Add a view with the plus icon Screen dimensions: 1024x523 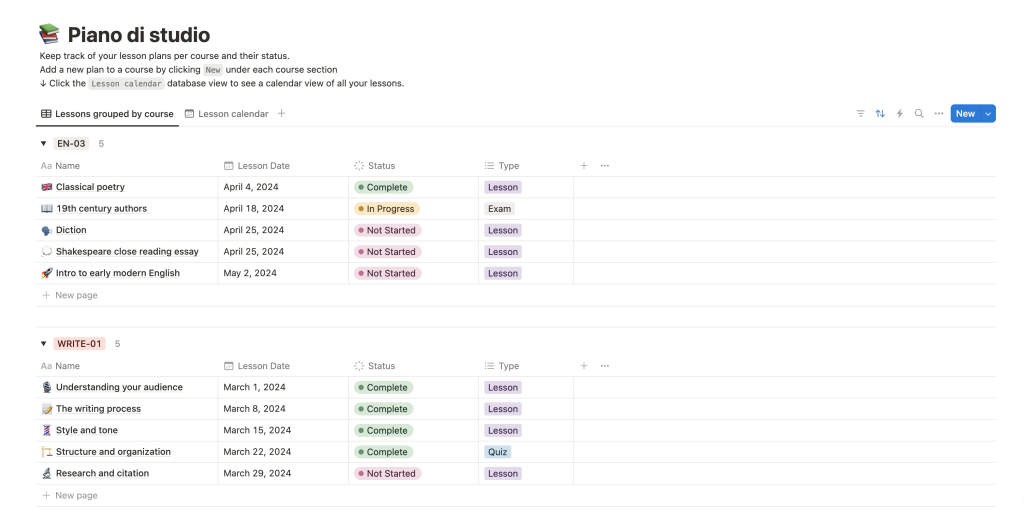pyautogui.click(x=282, y=114)
